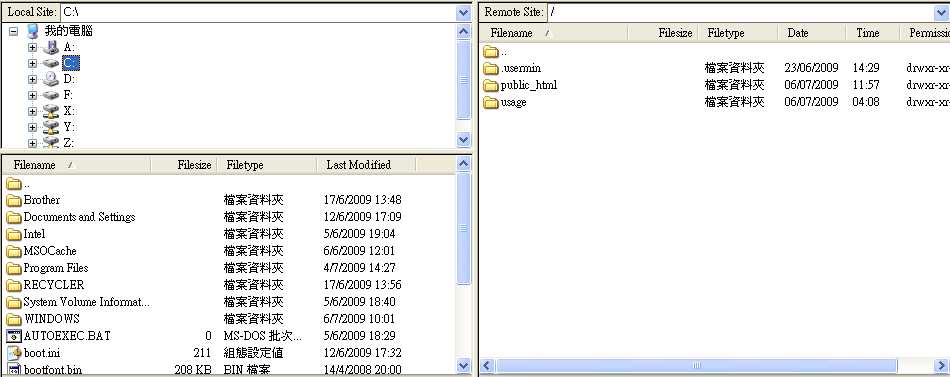The image size is (950, 377).
Task: Select the AUTOEXEC.BAT file icon
Action: 14,336
